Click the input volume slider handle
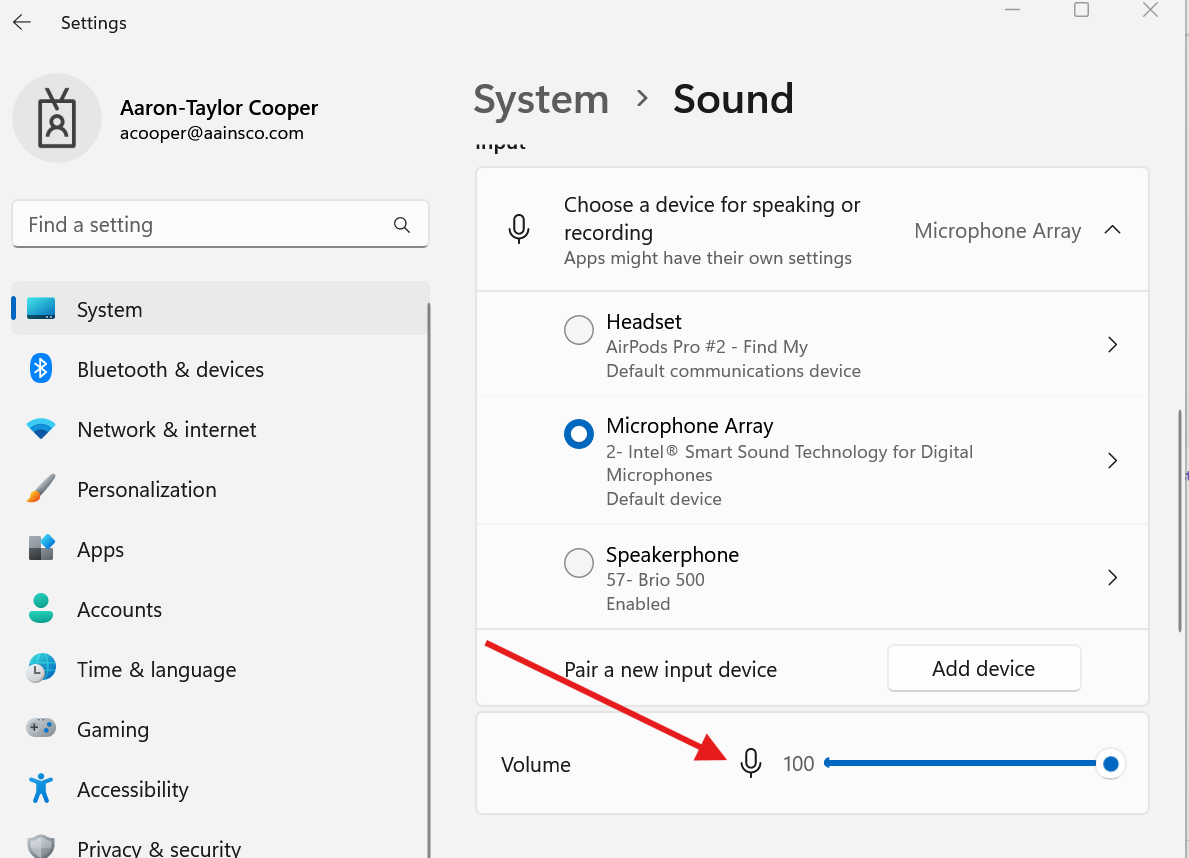 click(x=1110, y=765)
